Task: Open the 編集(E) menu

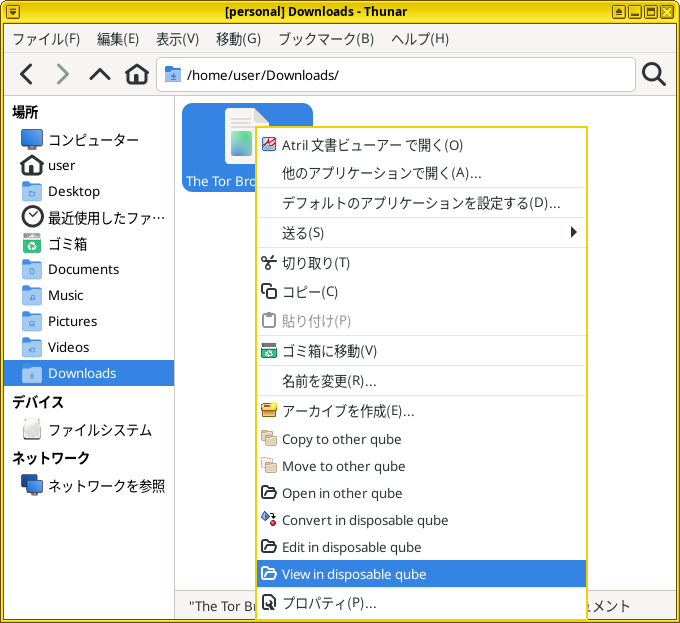Action: tap(118, 39)
